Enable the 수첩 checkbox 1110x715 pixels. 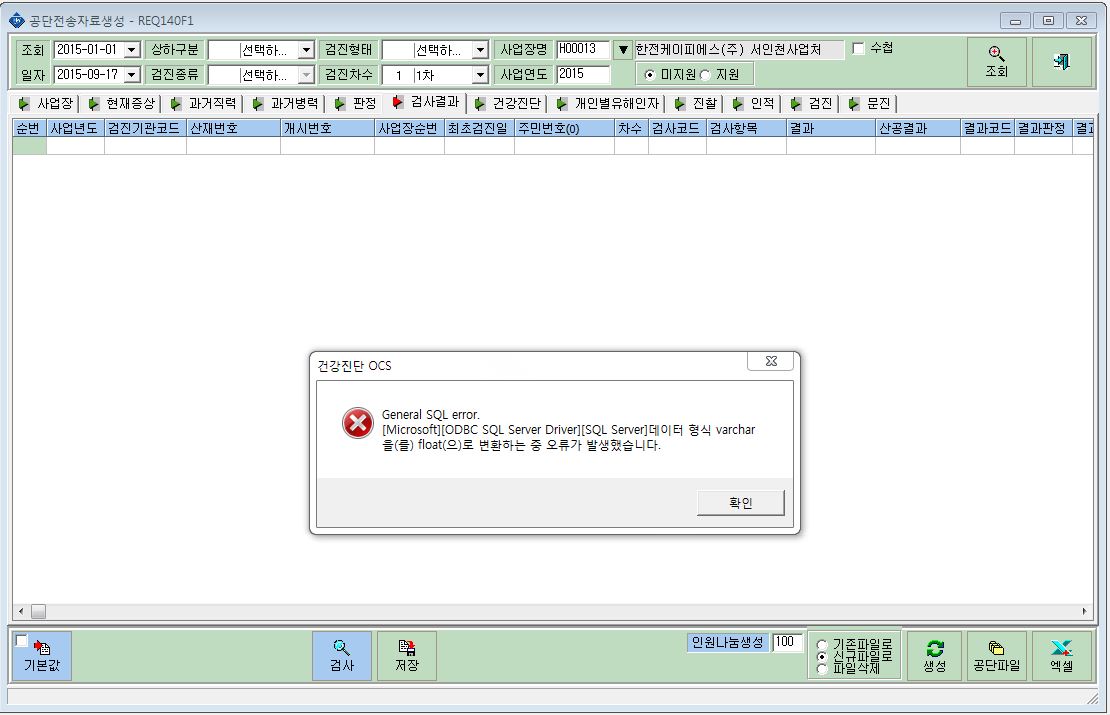[x=859, y=48]
